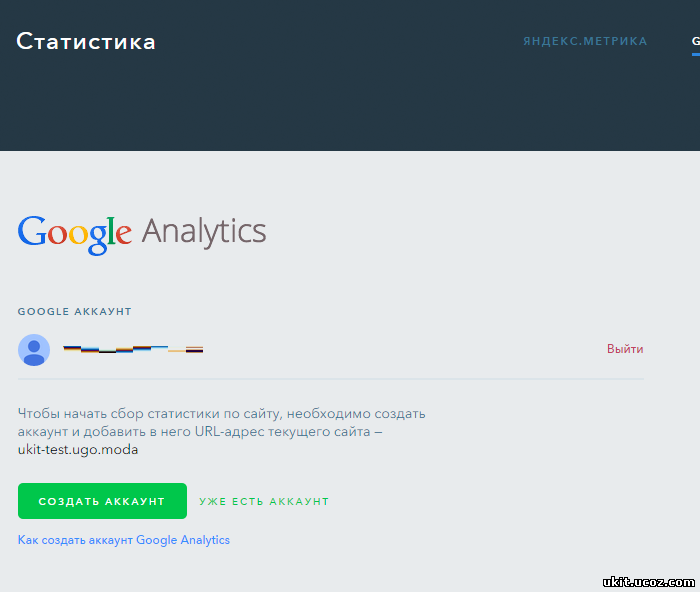The width and height of the screenshot is (700, 592).
Task: Click the colorful Google logo
Action: point(75,234)
